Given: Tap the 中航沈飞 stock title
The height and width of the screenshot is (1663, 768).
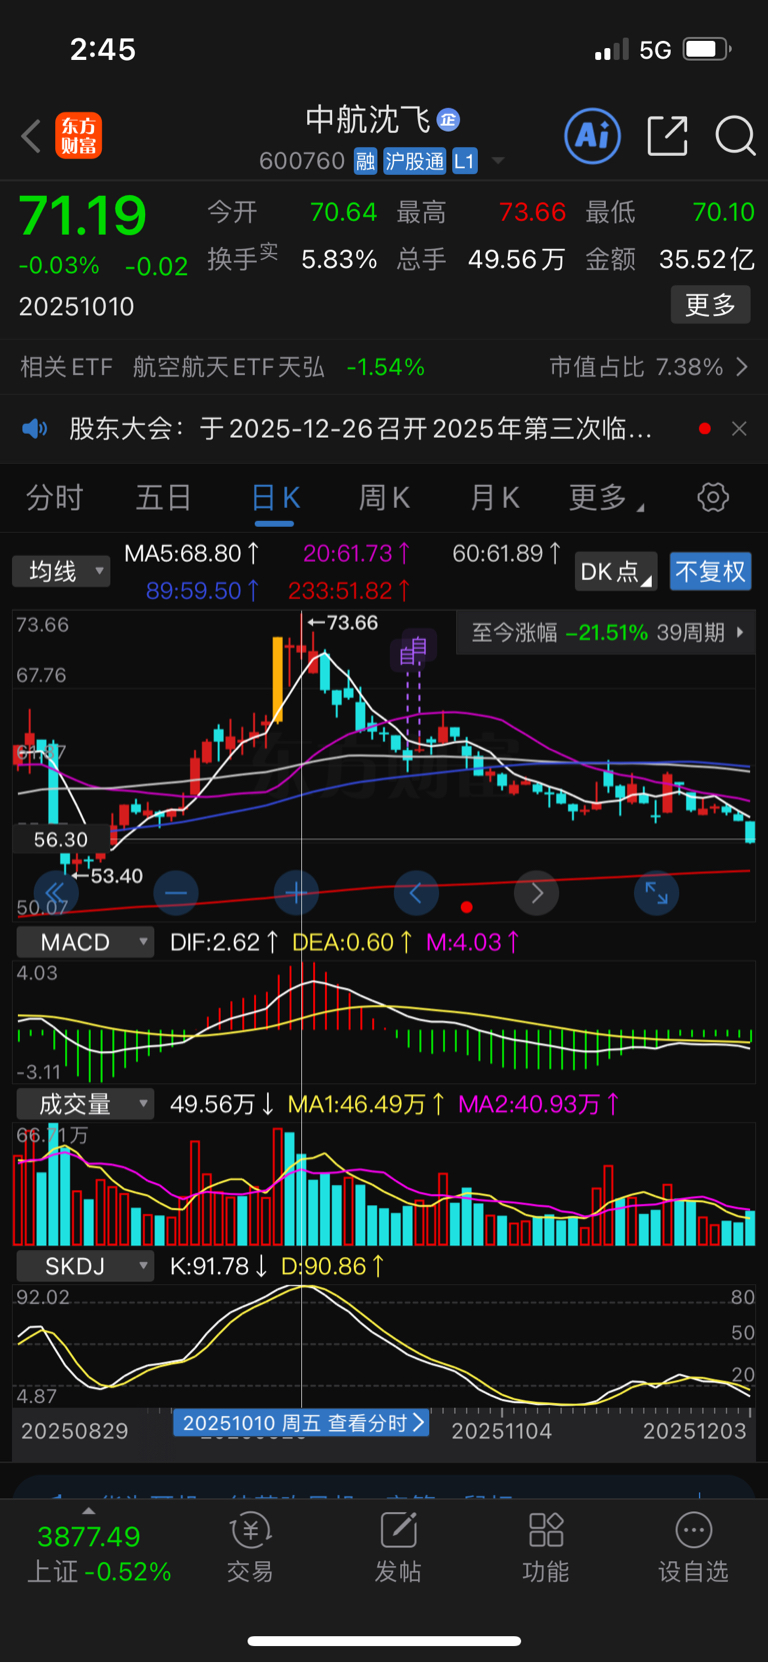Looking at the screenshot, I should 368,120.
